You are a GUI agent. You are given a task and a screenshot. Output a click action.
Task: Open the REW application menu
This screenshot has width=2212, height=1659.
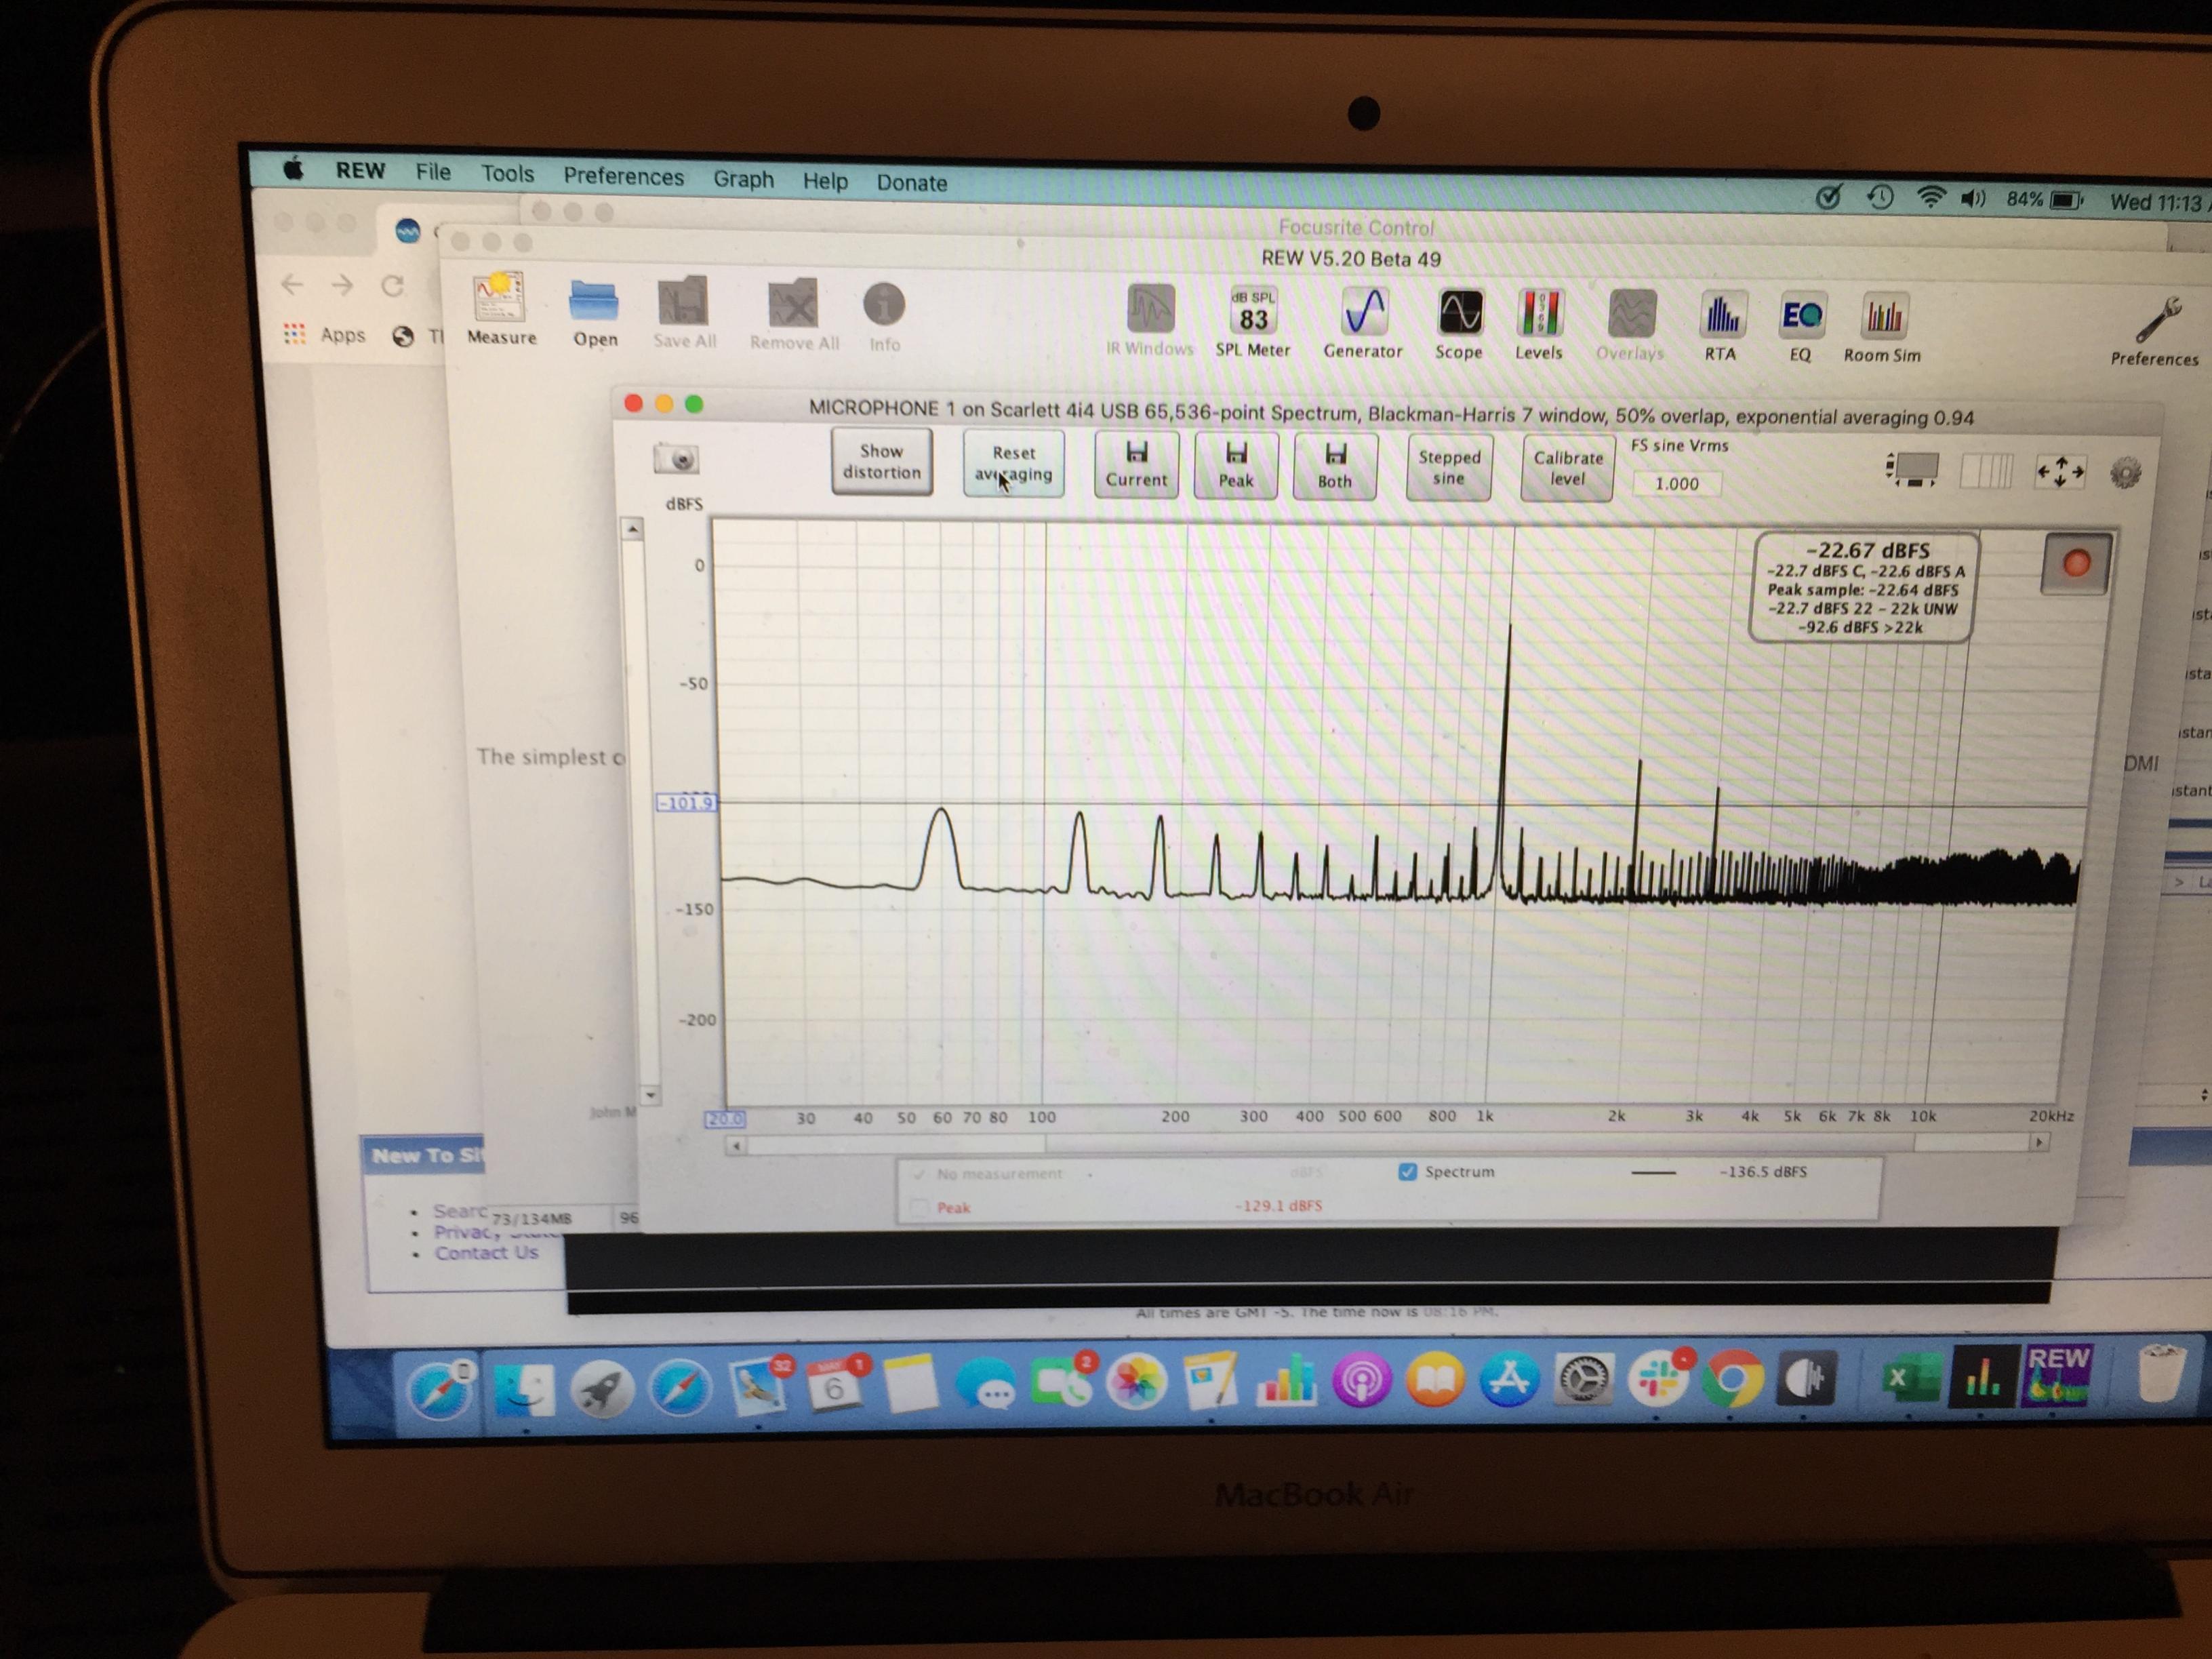360,170
